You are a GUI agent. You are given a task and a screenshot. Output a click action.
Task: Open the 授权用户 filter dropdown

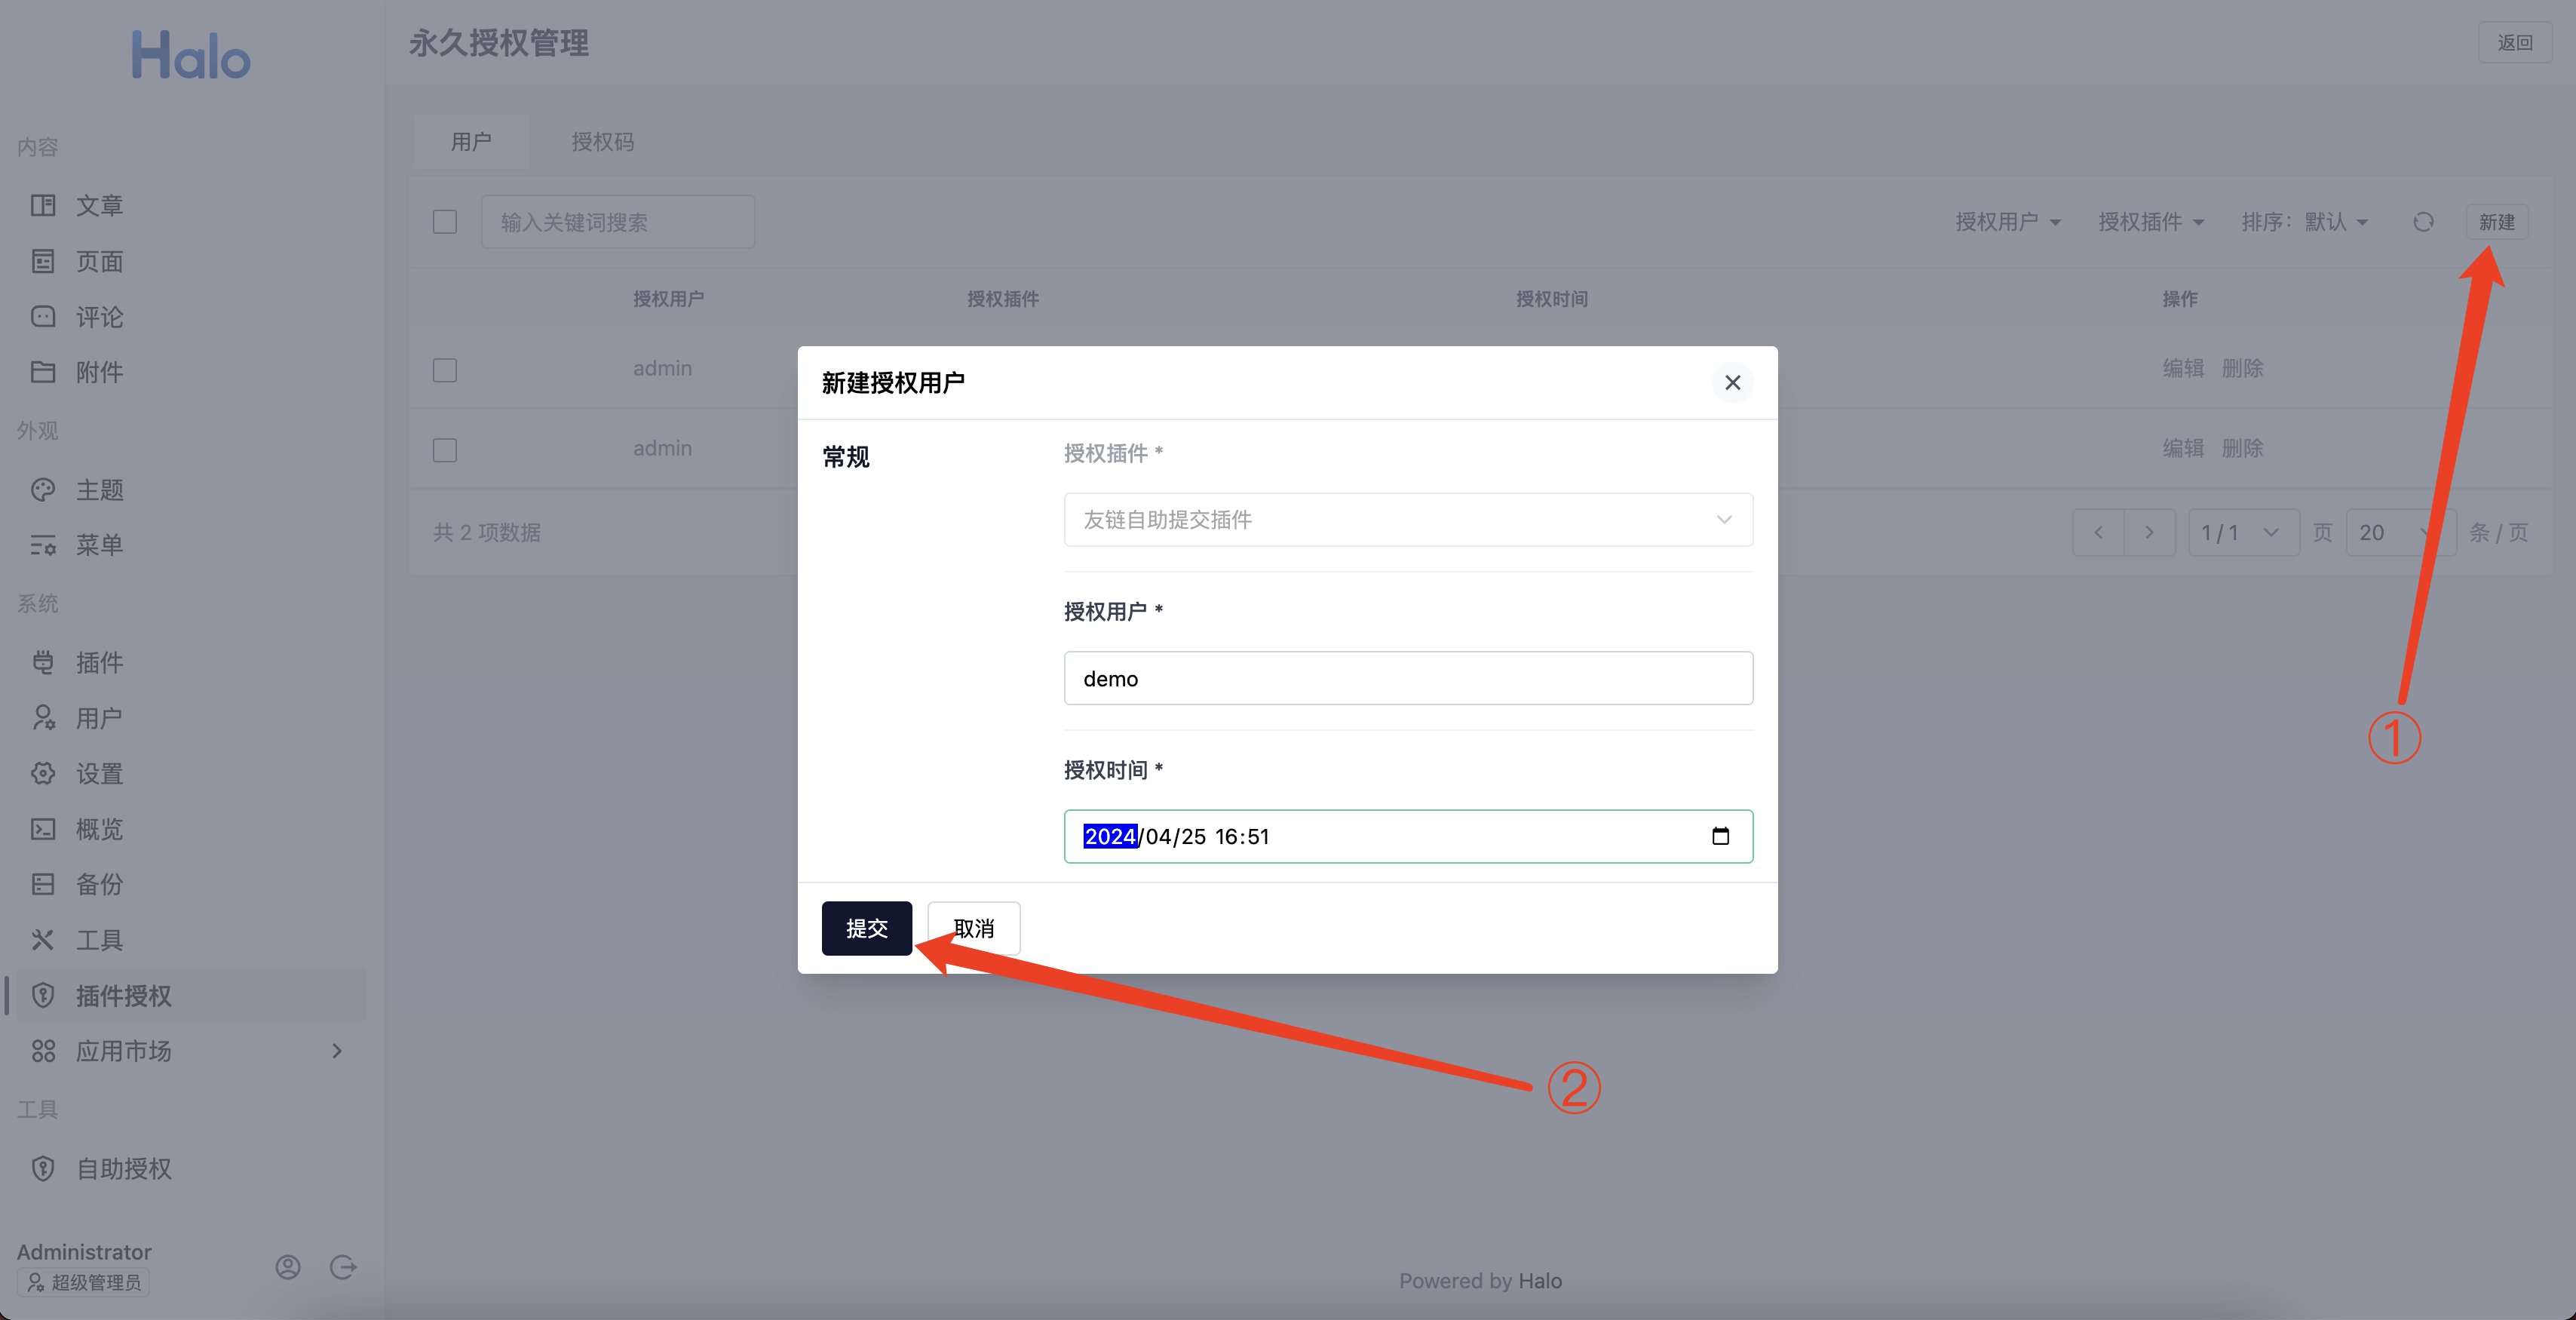(x=2008, y=222)
